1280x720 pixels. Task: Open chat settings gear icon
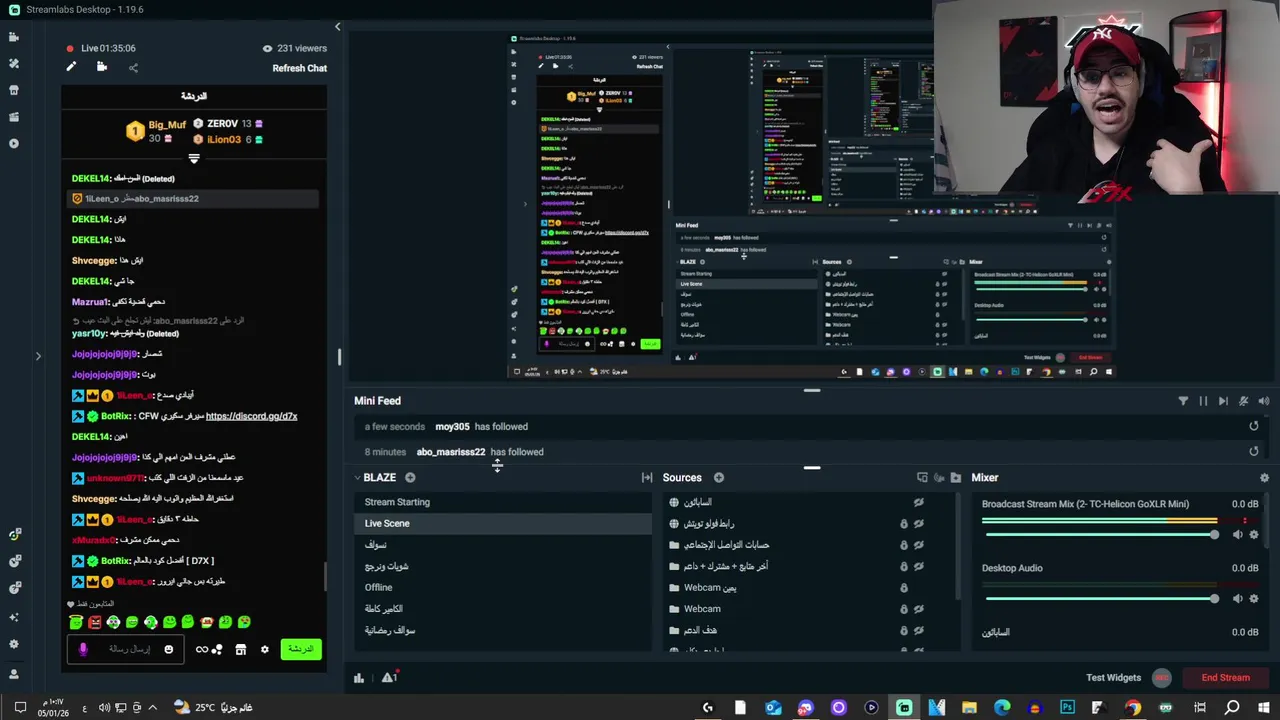[264, 650]
